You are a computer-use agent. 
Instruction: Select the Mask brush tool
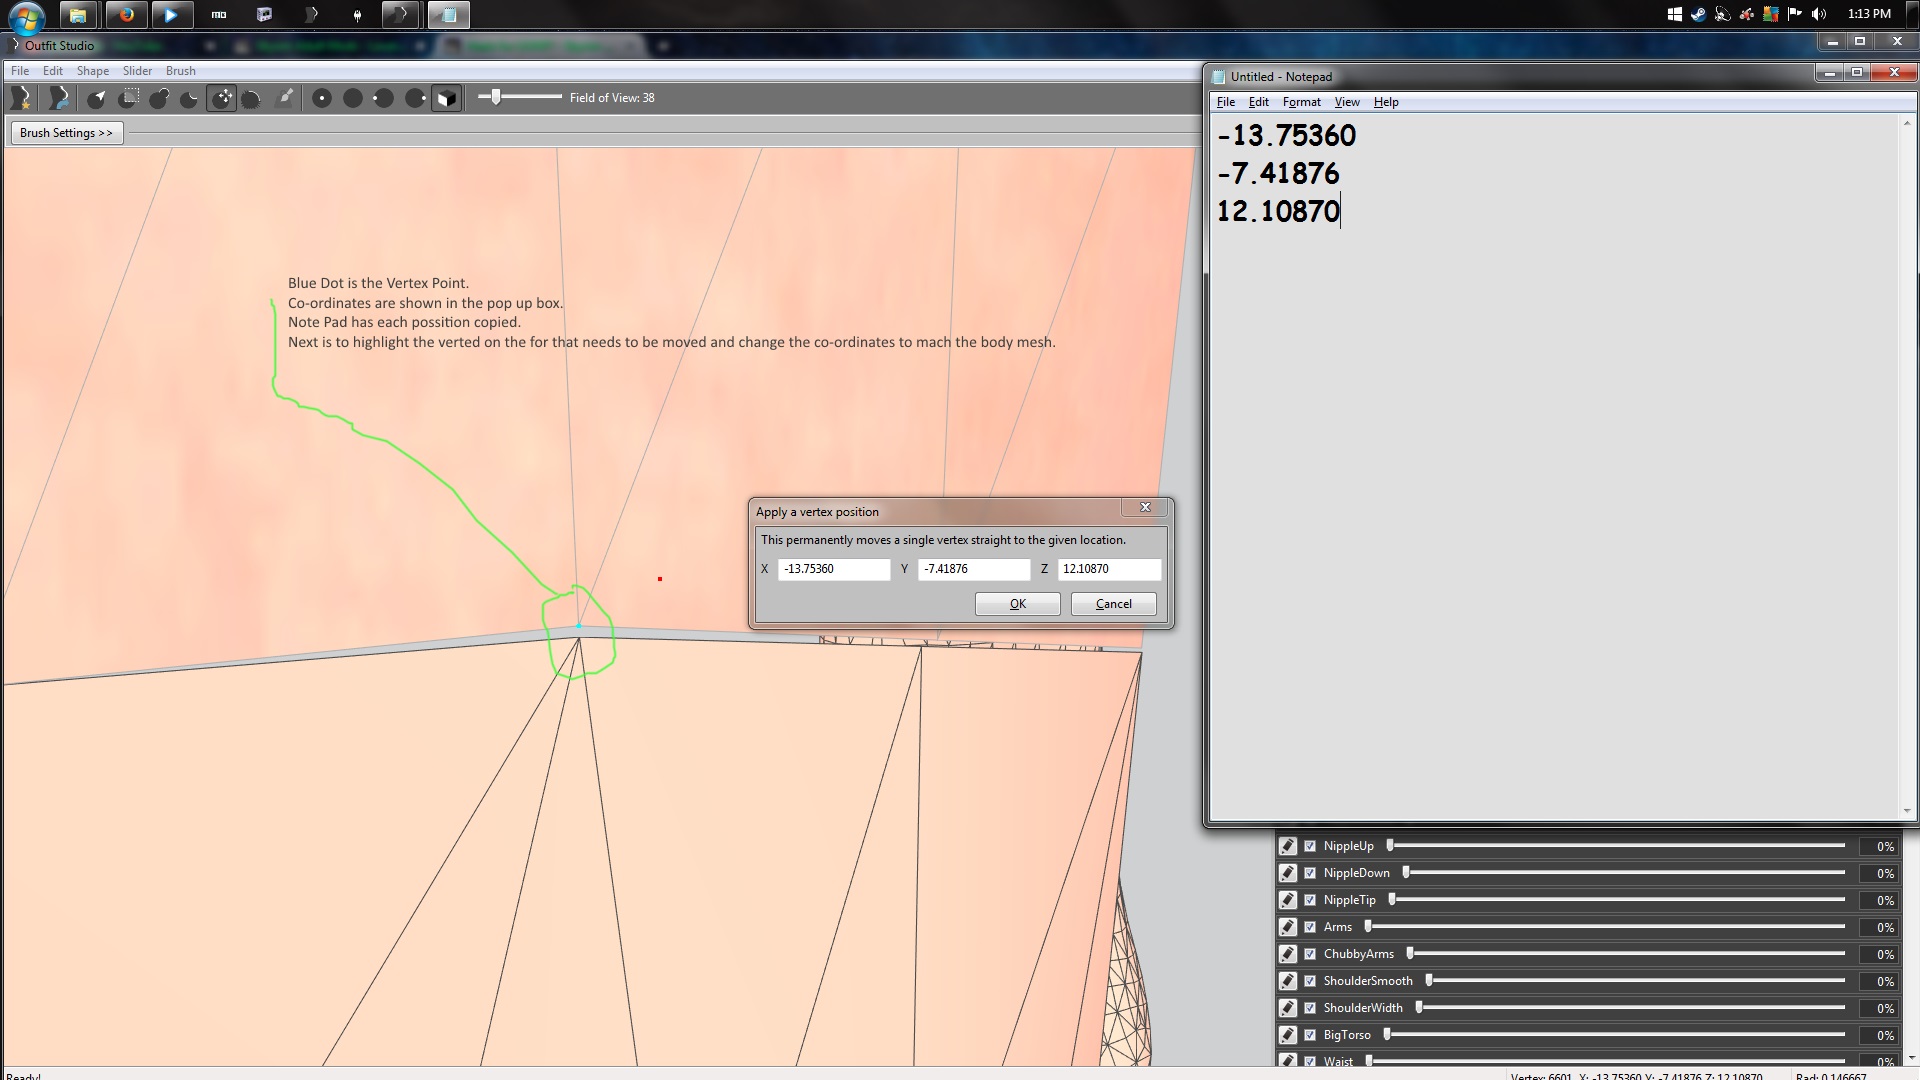128,98
